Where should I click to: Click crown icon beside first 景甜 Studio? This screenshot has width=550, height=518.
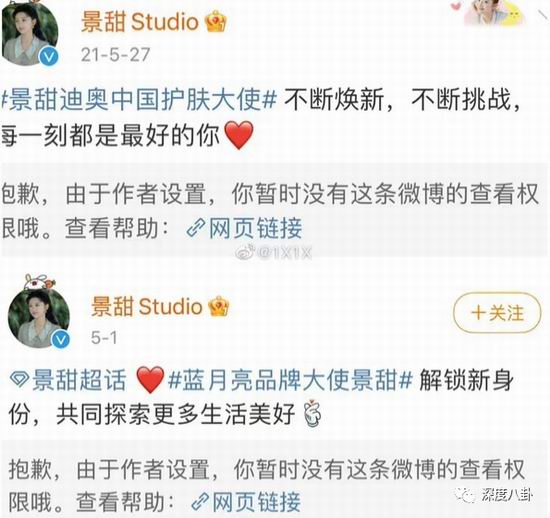pyautogui.click(x=216, y=22)
